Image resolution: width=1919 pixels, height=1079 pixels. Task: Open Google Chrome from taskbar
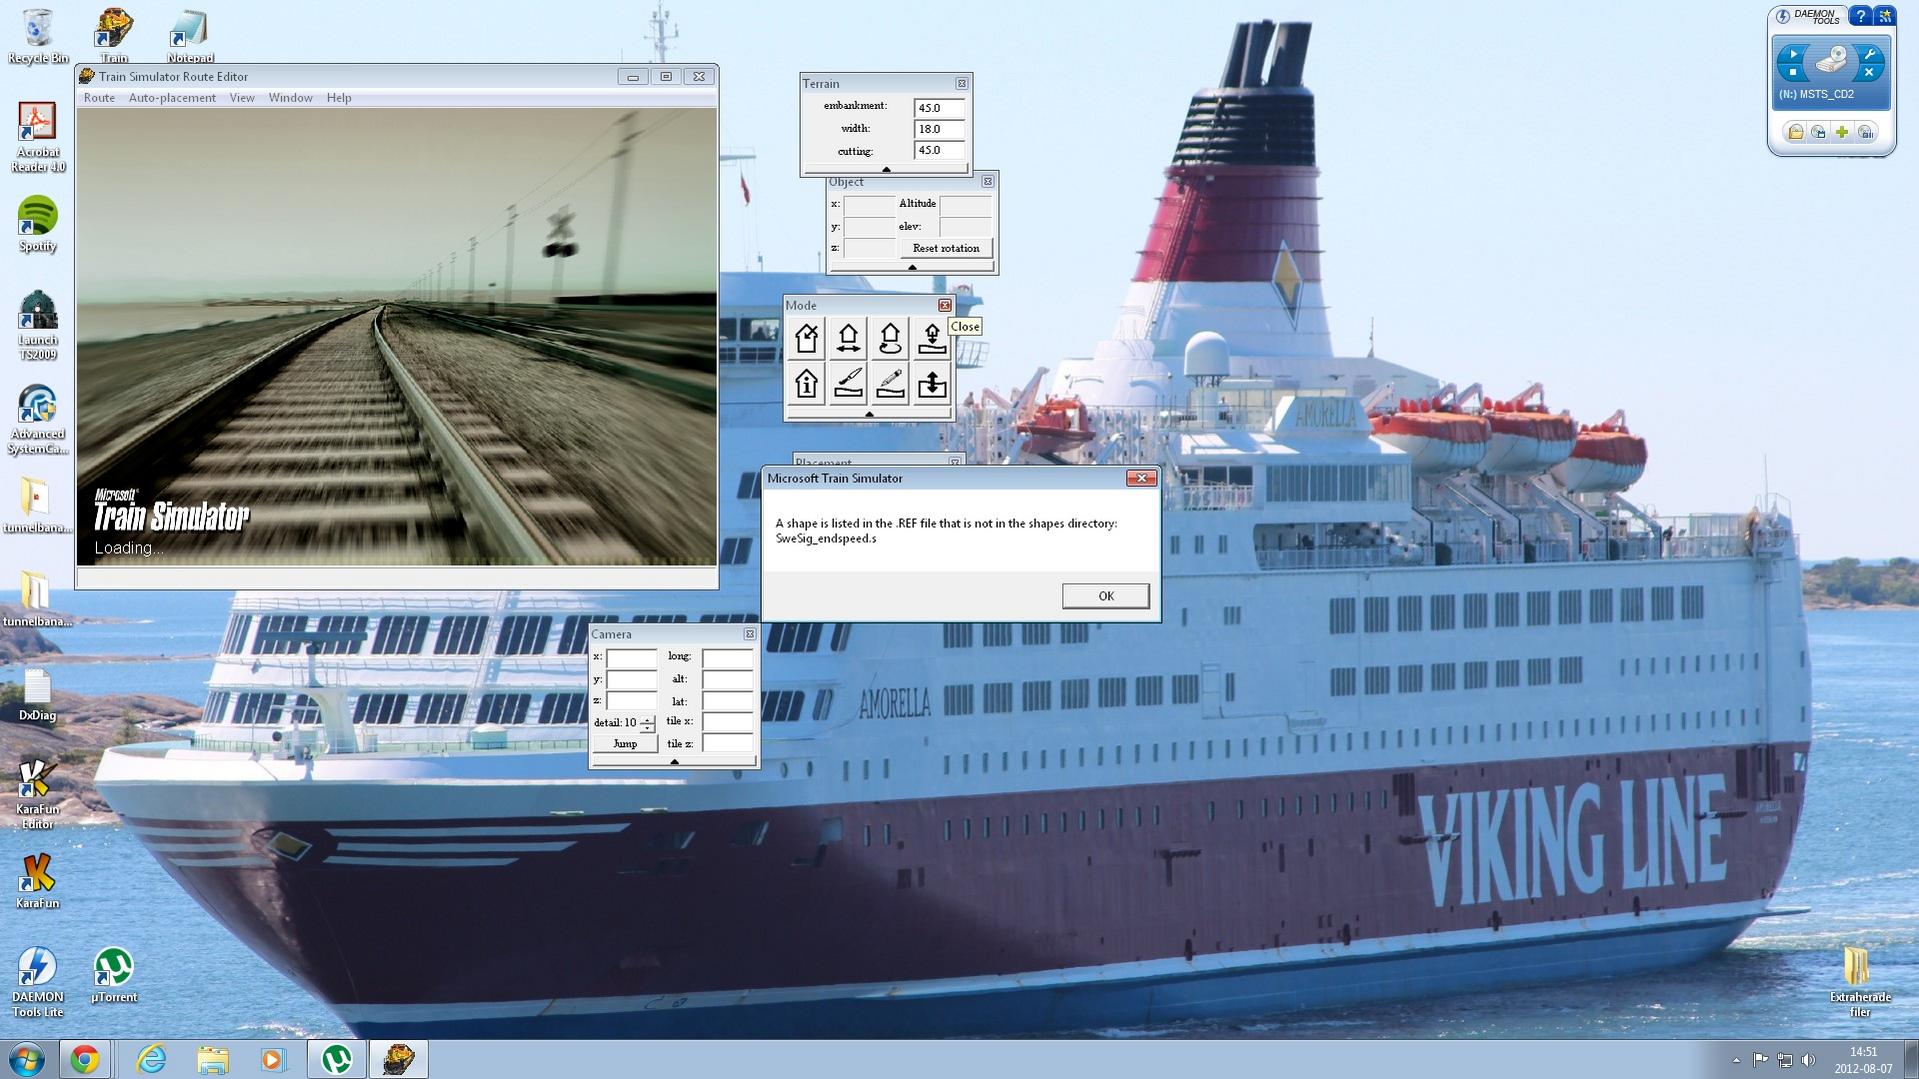(85, 1059)
